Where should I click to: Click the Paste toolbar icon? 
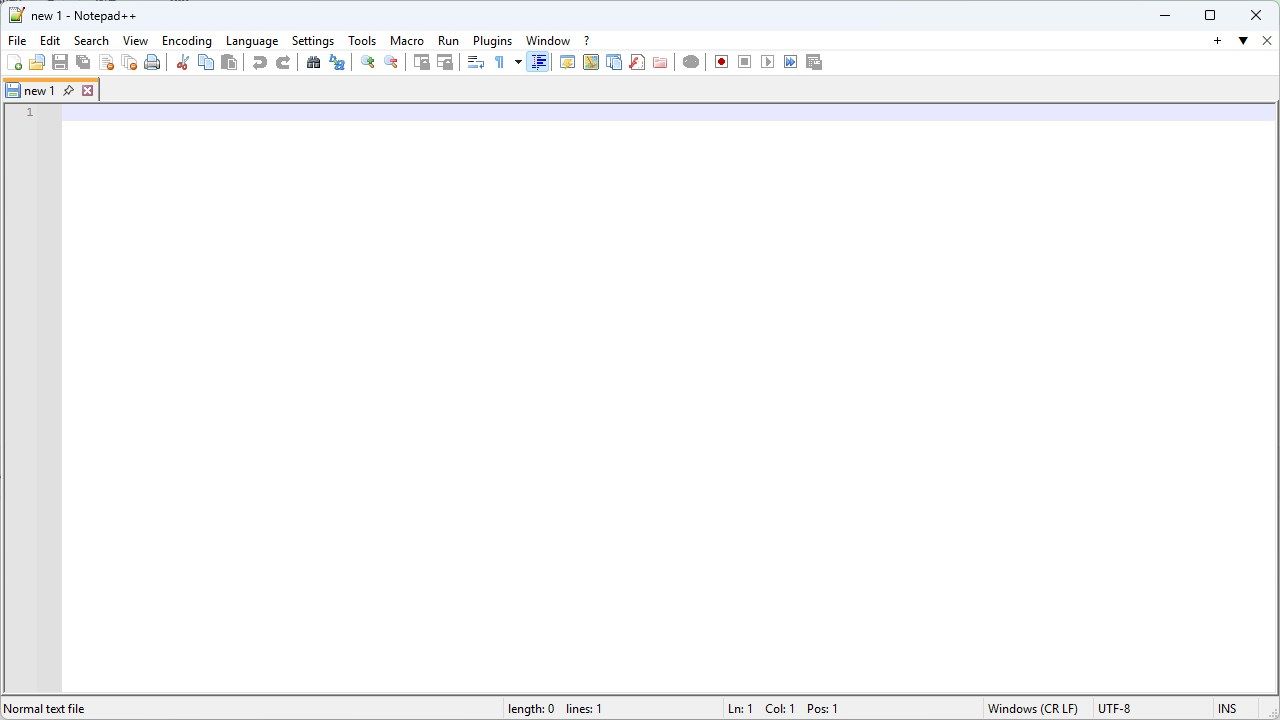(x=229, y=62)
